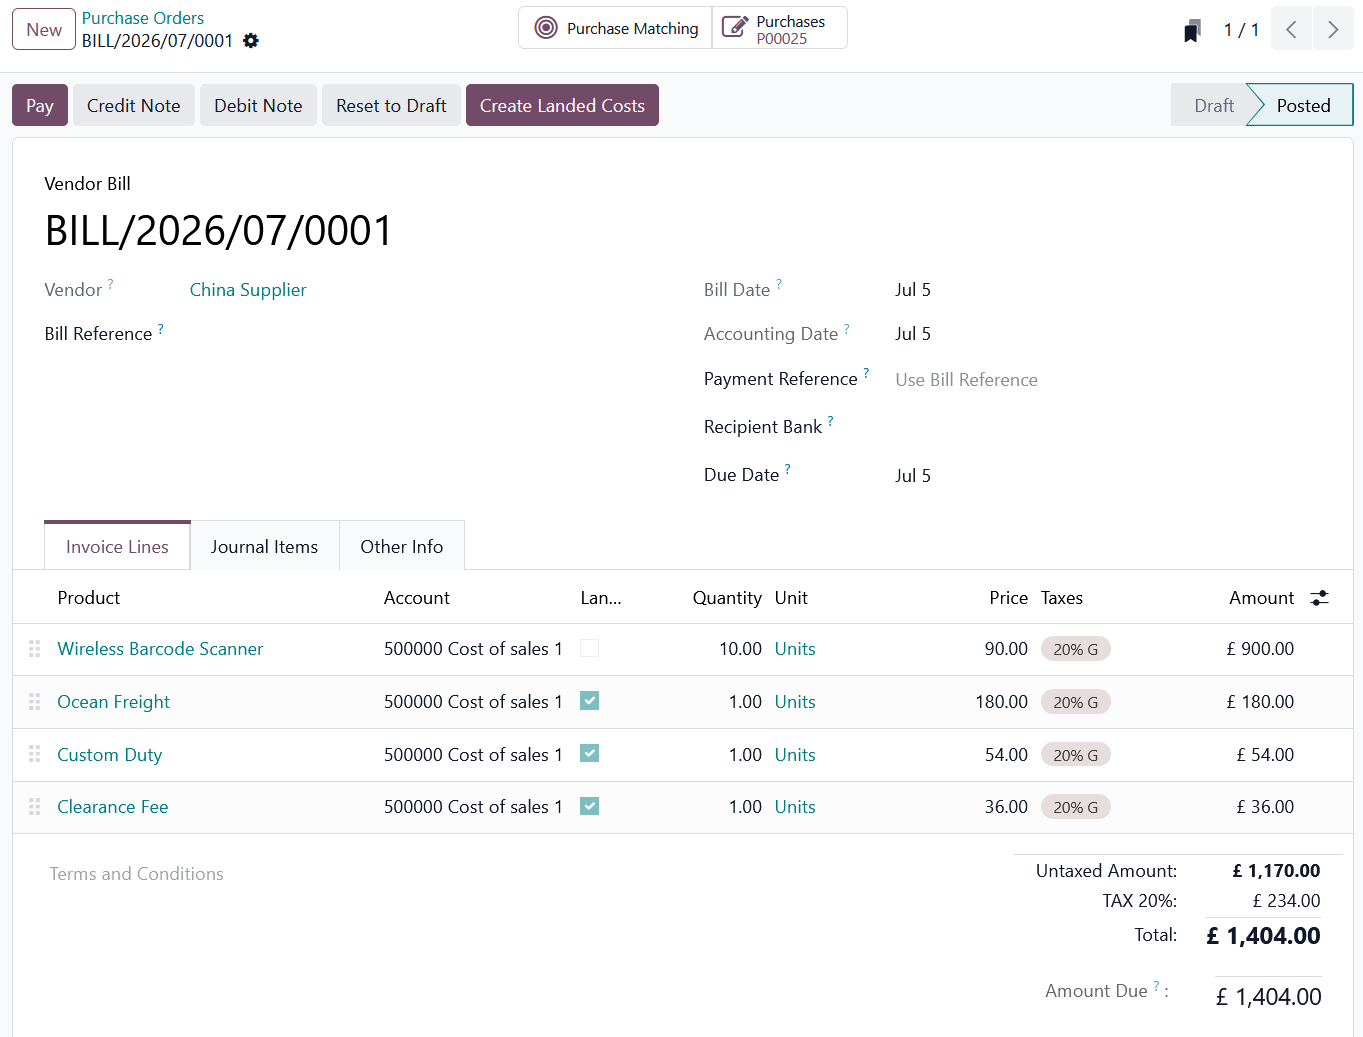Grab drag handle of Wireless Barcode Scanner row
The height and width of the screenshot is (1037, 1363).
tap(35, 649)
